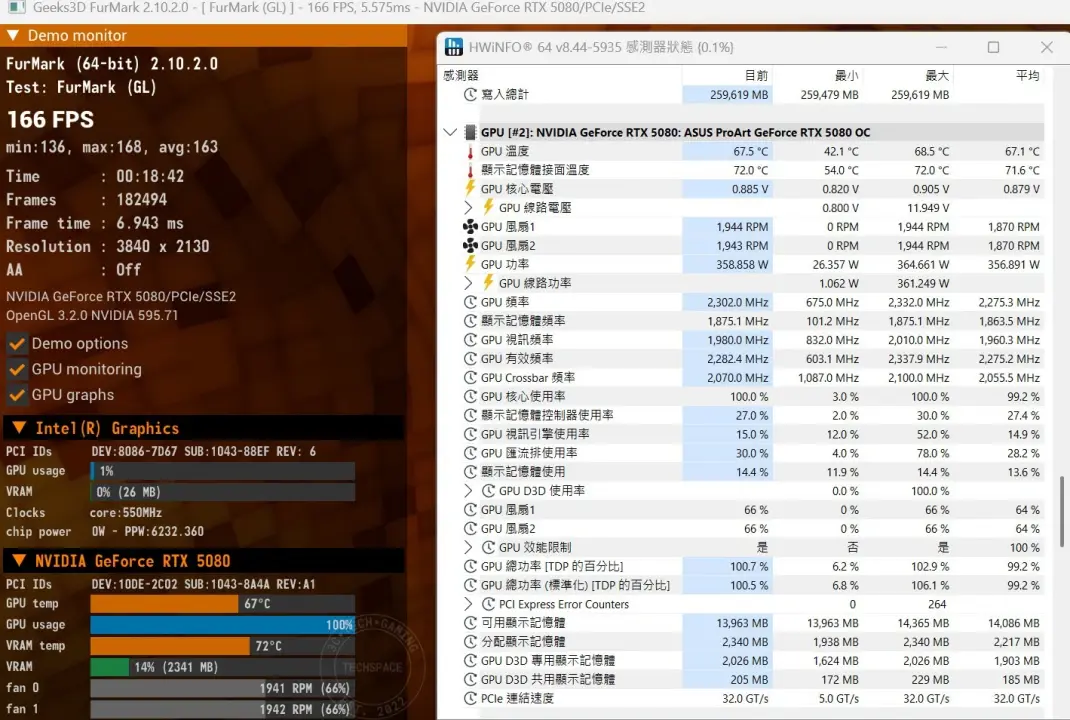The height and width of the screenshot is (720, 1070).
Task: Click the lightning icon beside GPU 功率
Action: [x=470, y=264]
